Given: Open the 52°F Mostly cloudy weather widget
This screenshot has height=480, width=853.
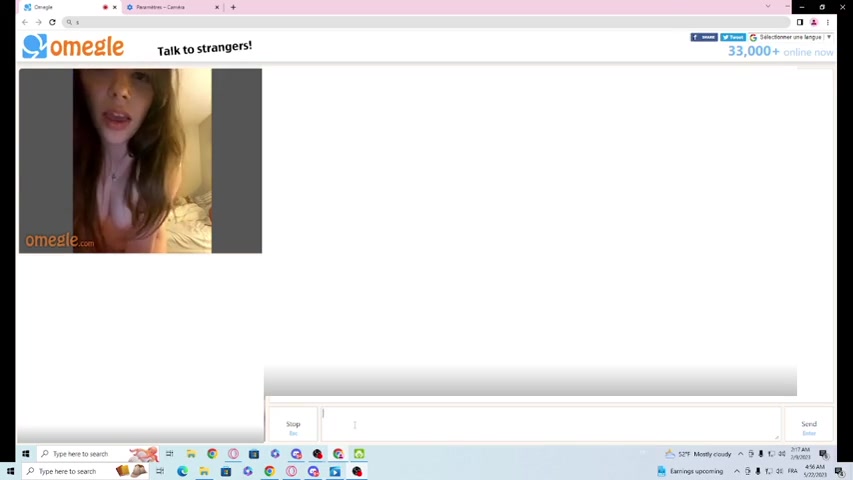Looking at the screenshot, I should click(698, 454).
